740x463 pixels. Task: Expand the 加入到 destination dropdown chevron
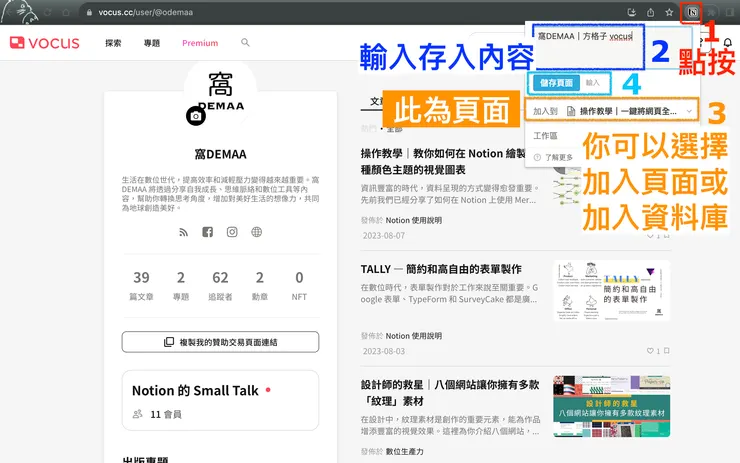coord(689,111)
